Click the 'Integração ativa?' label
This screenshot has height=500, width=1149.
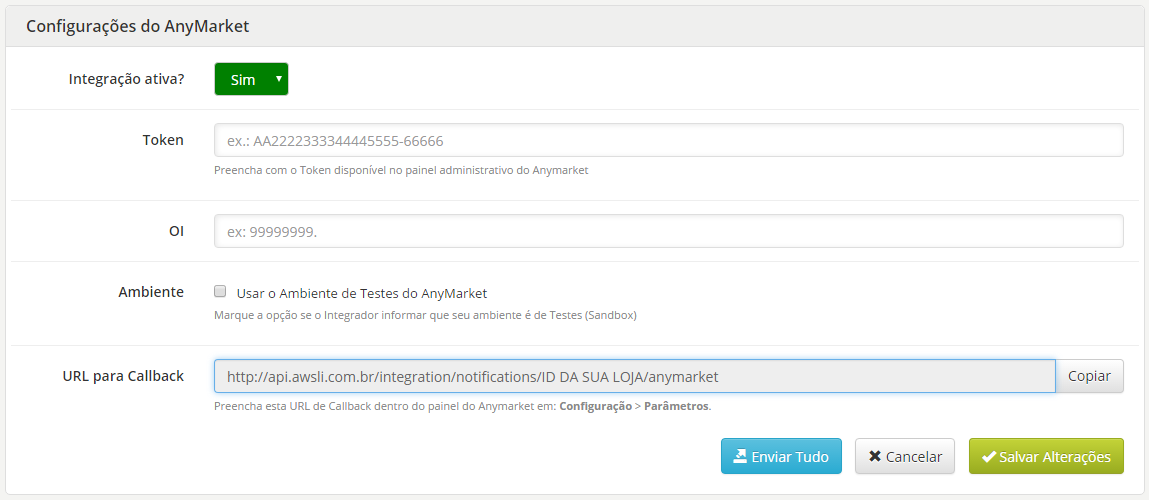pos(126,78)
